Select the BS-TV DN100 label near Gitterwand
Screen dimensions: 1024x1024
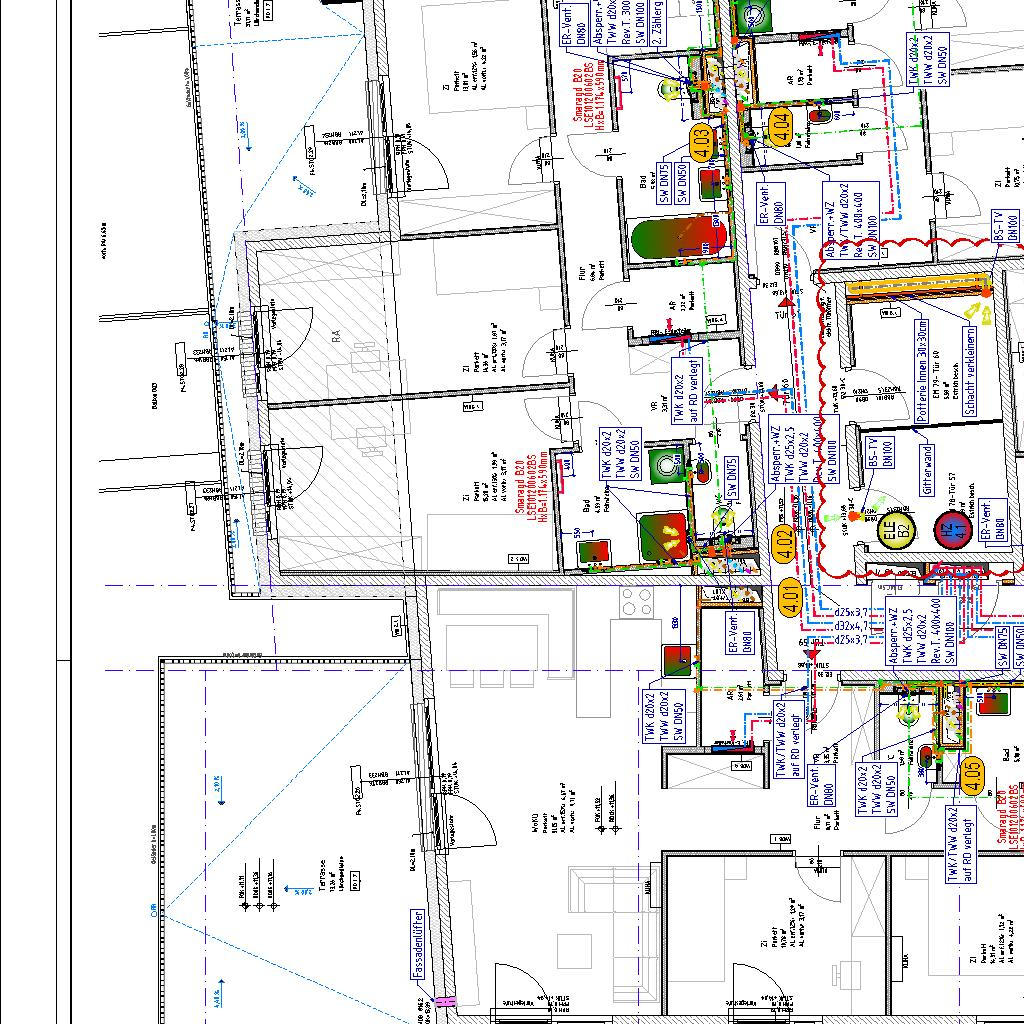click(878, 458)
